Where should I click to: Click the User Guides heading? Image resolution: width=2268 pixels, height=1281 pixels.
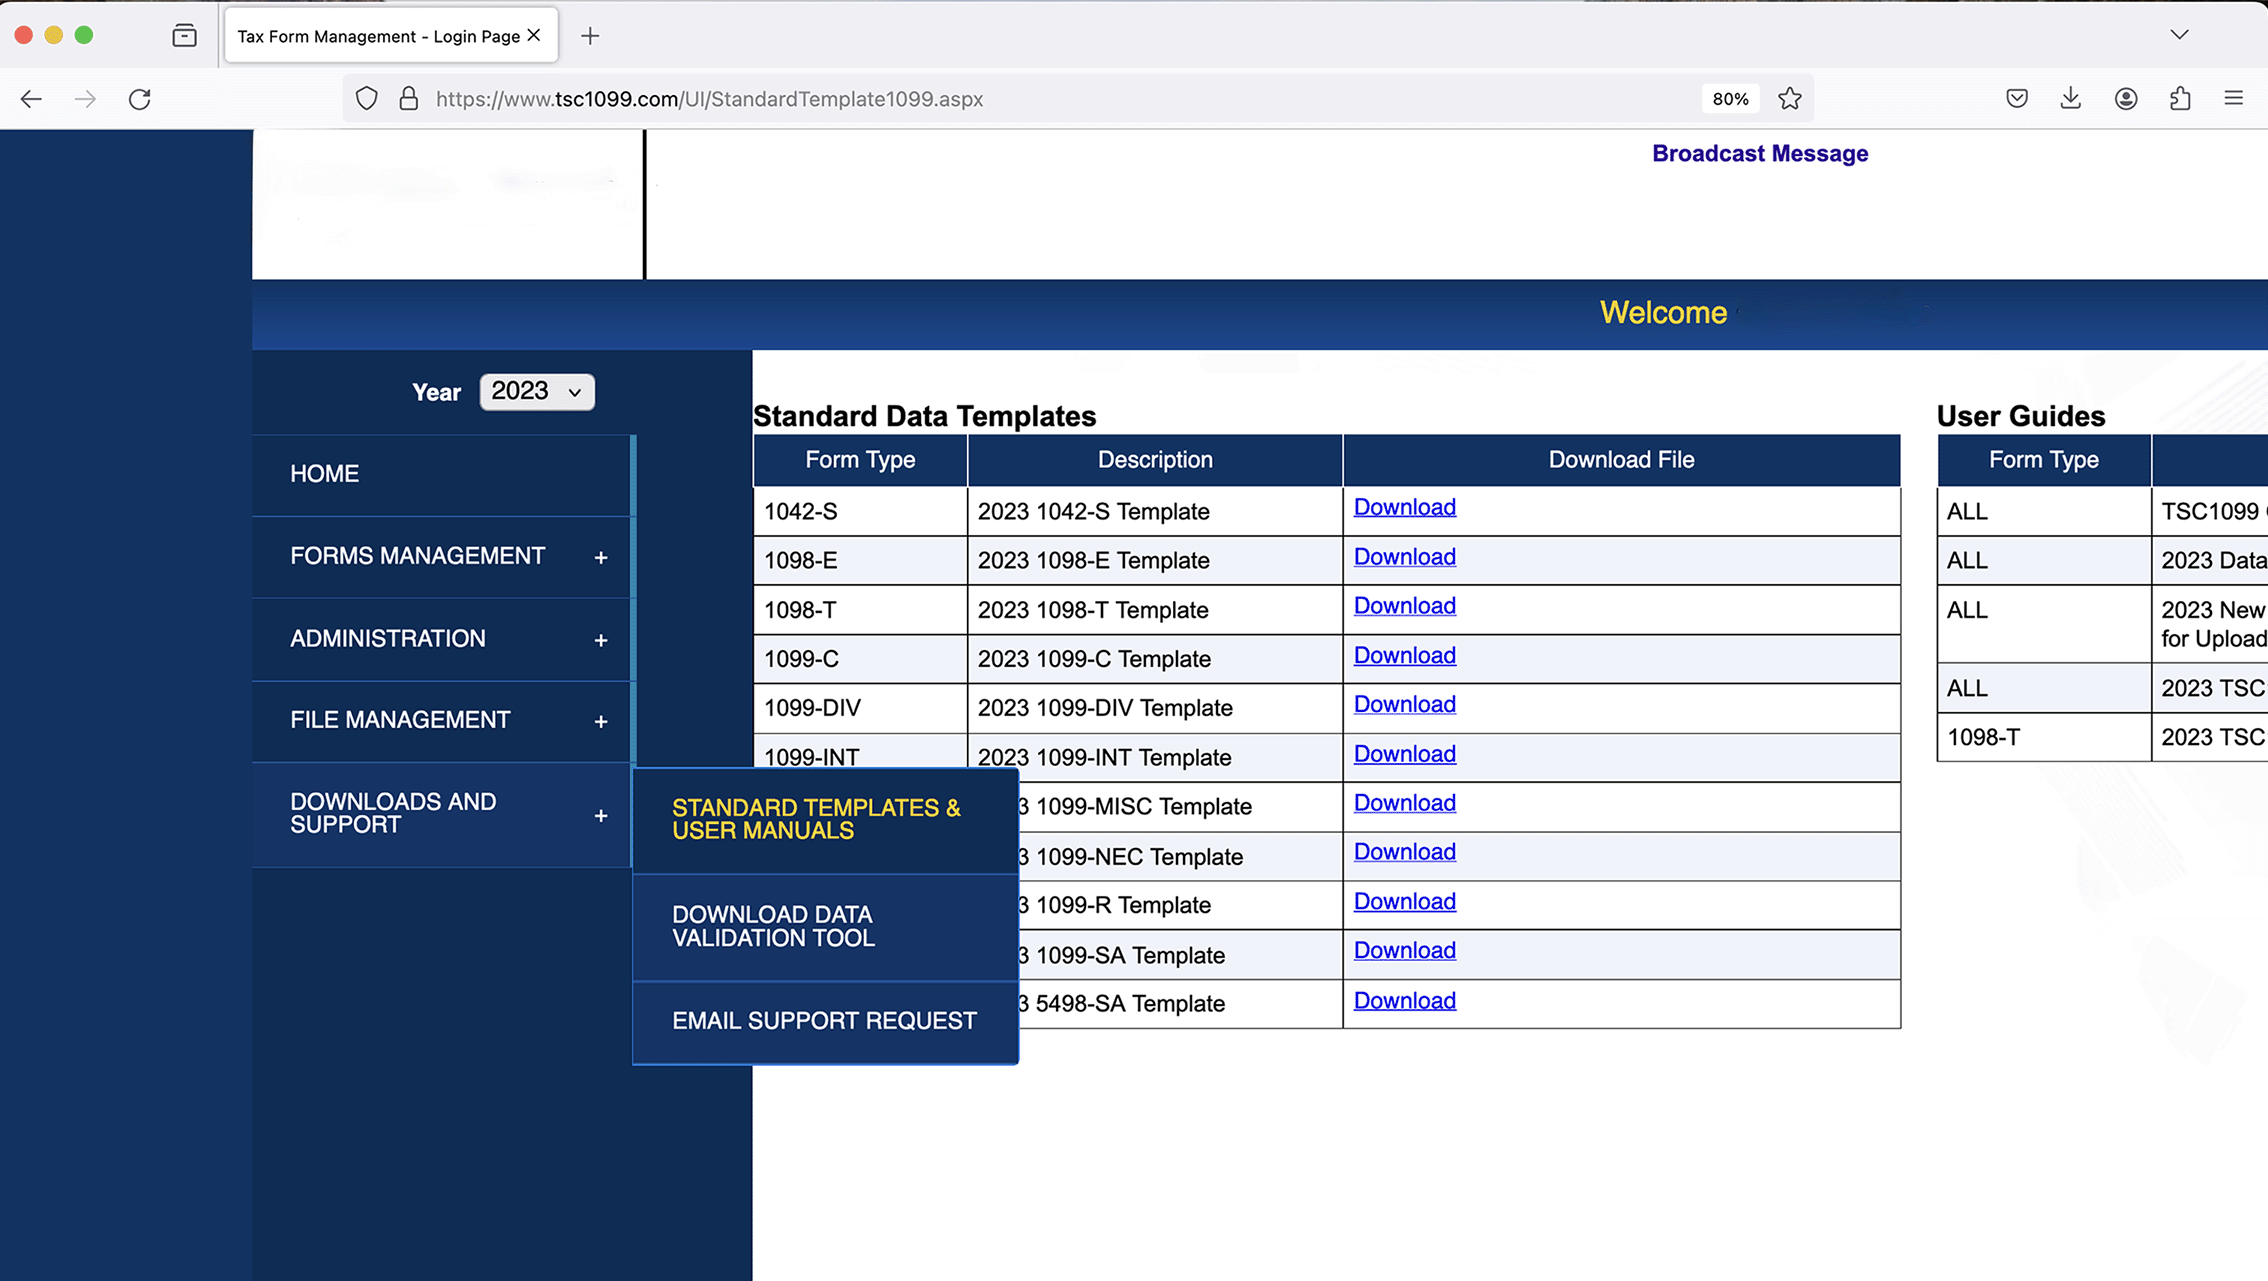point(2020,416)
